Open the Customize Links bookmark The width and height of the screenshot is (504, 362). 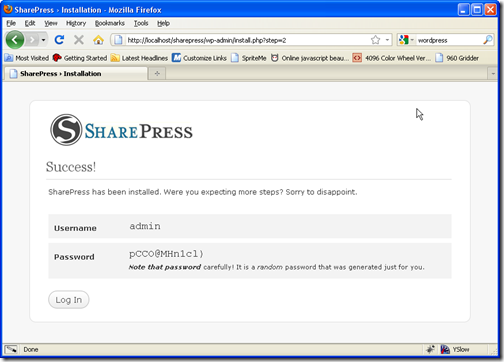point(199,58)
